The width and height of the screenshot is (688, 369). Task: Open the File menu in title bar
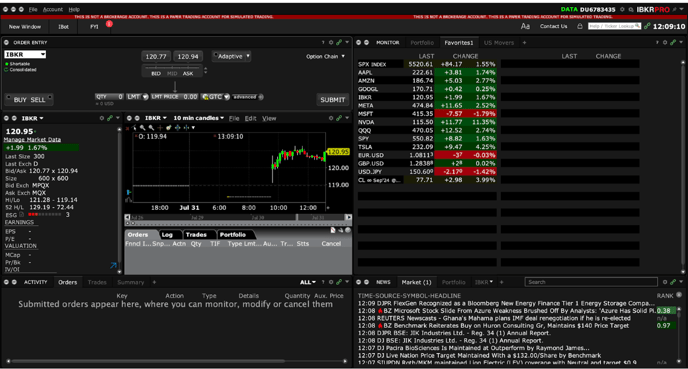(x=33, y=9)
